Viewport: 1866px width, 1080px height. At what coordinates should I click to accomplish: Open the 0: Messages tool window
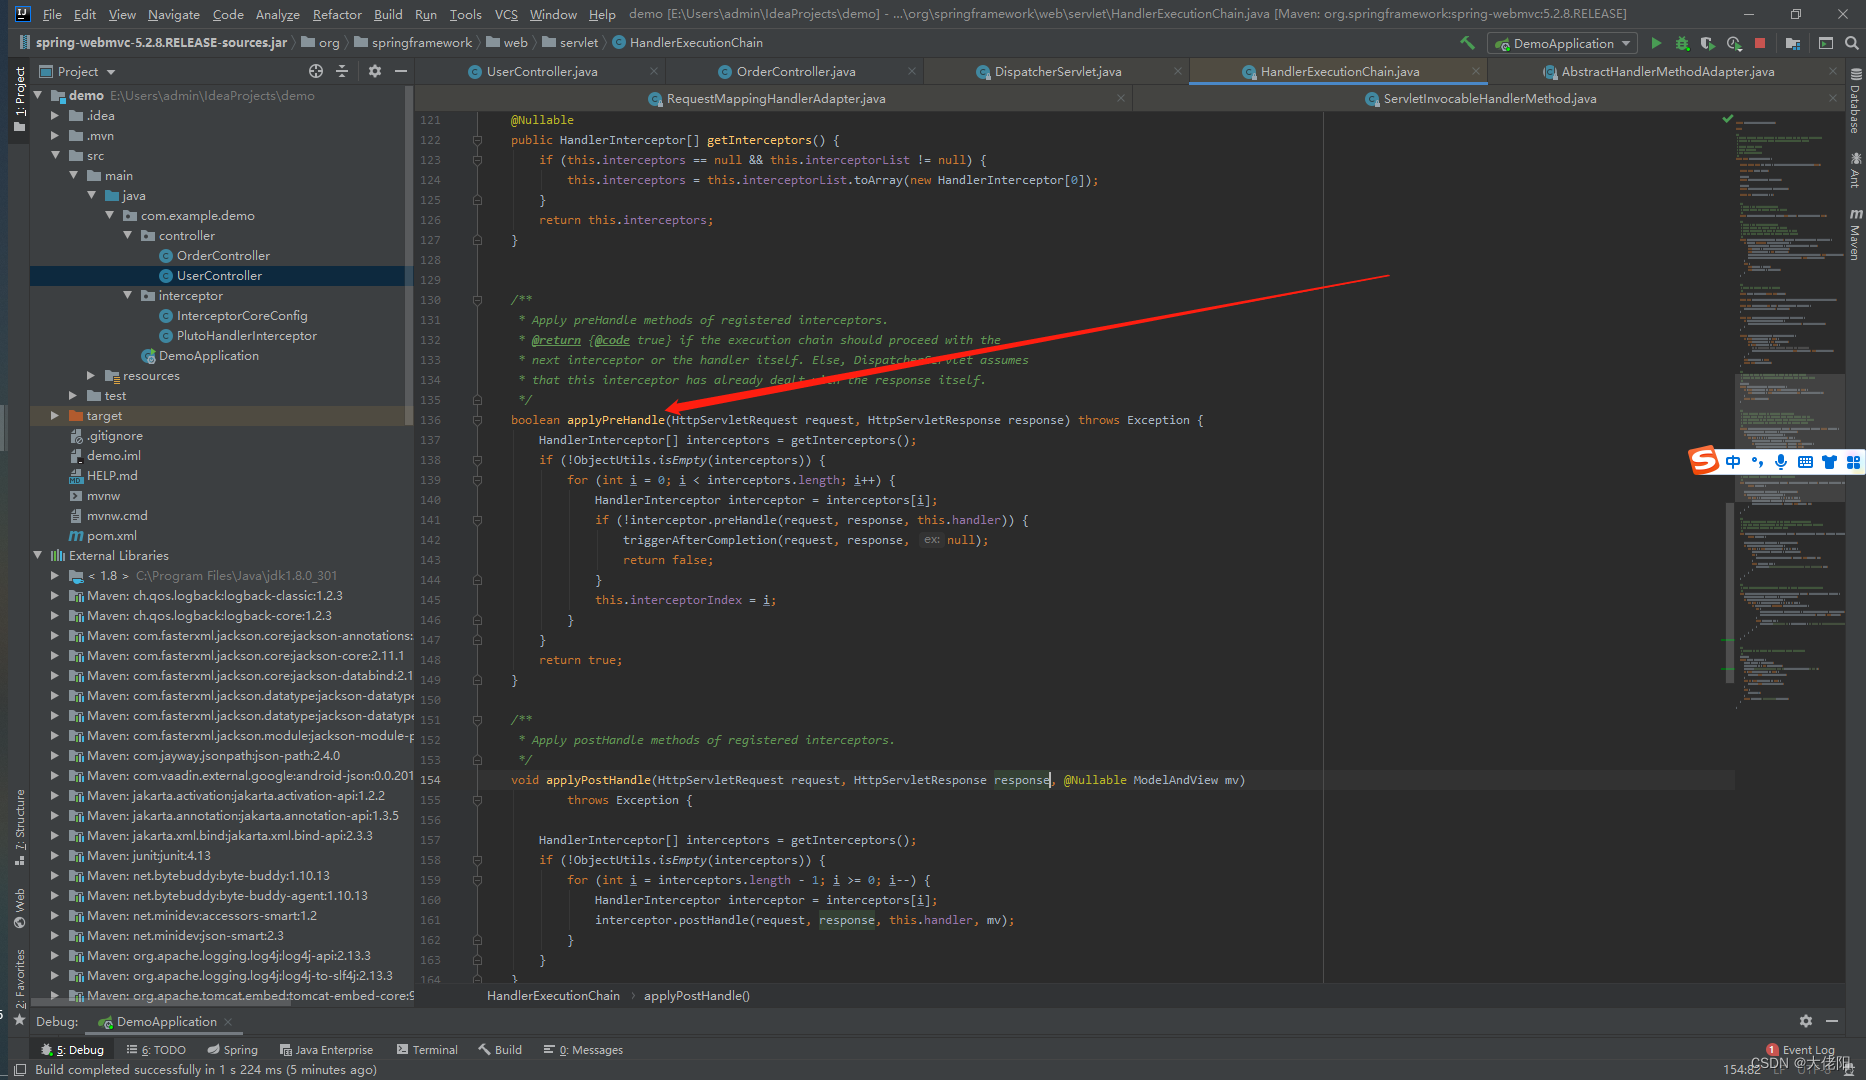coord(583,1049)
